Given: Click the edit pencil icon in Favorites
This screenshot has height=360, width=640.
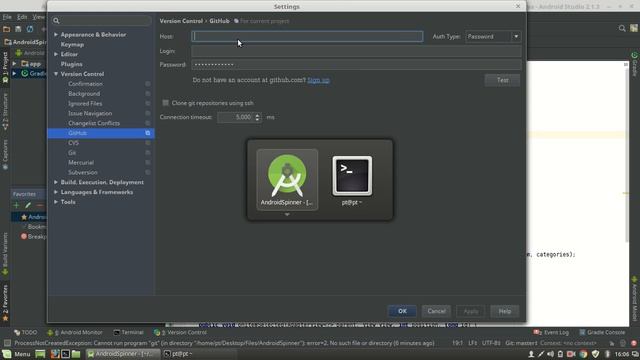Looking at the screenshot, I should pyautogui.click(x=28, y=205).
